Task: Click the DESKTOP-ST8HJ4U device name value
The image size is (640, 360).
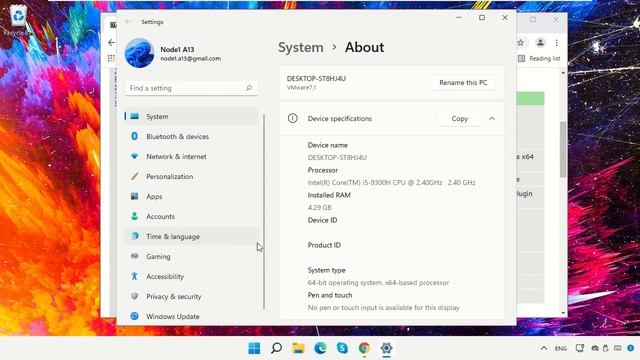Action: pyautogui.click(x=337, y=158)
